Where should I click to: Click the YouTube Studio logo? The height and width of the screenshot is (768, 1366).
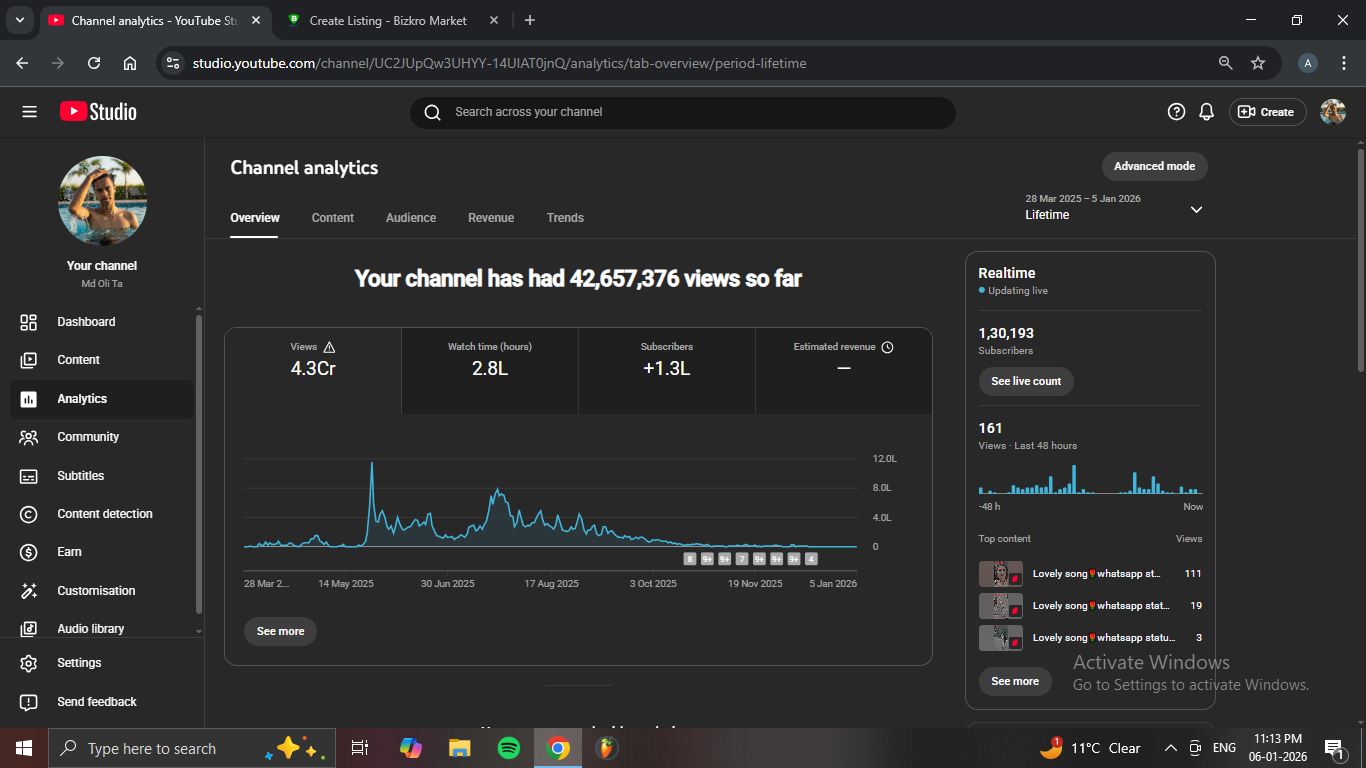[98, 112]
